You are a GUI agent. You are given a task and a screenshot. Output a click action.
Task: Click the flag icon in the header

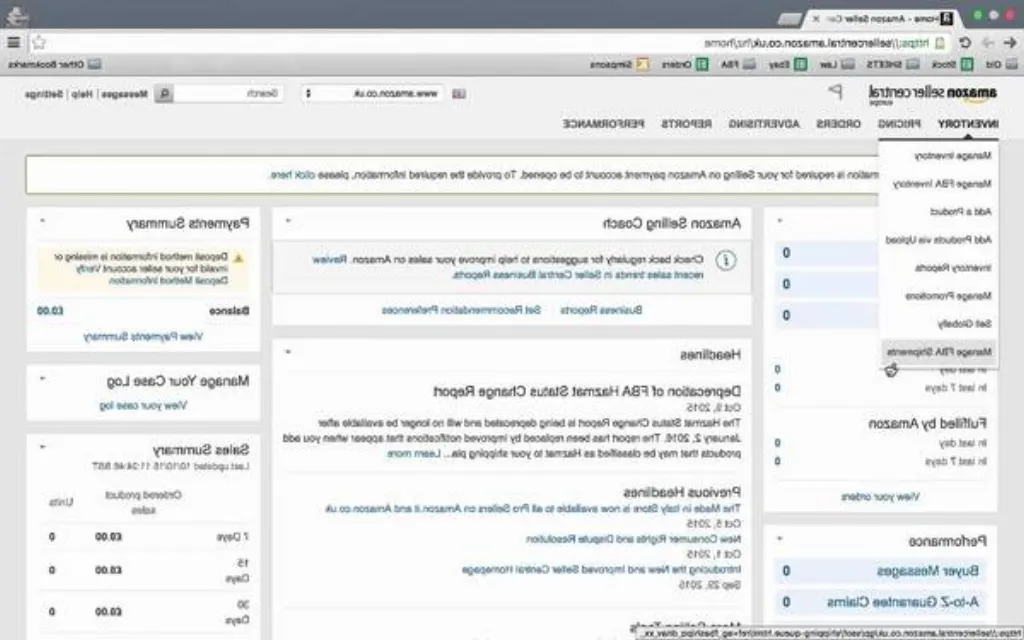(835, 92)
